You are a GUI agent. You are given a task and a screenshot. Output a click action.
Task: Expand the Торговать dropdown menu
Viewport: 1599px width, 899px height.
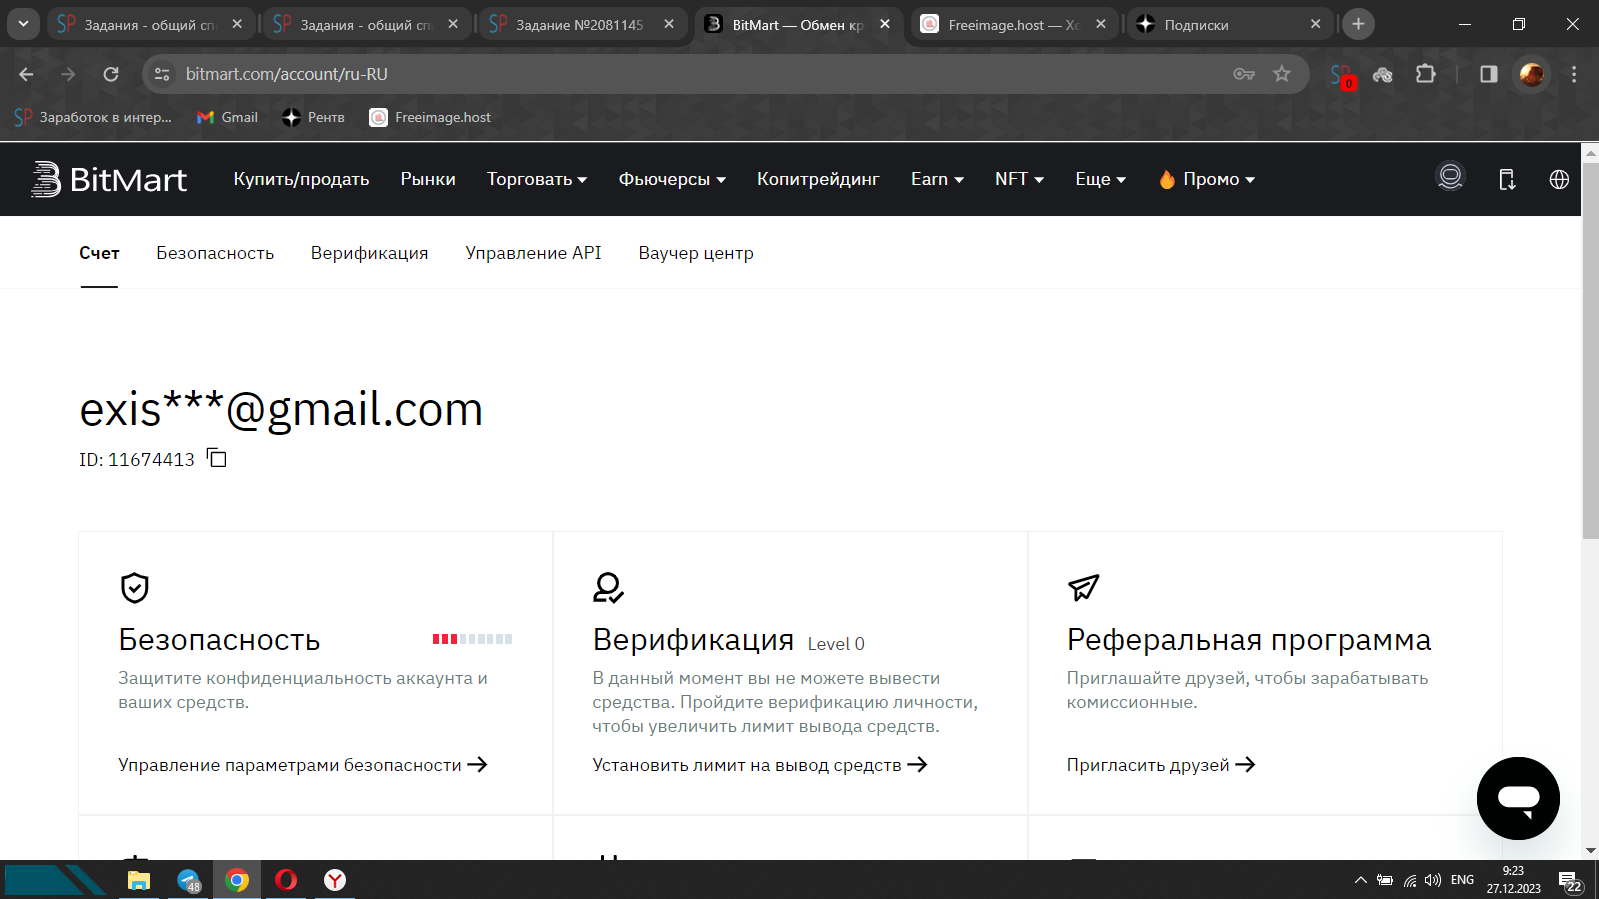tap(537, 179)
